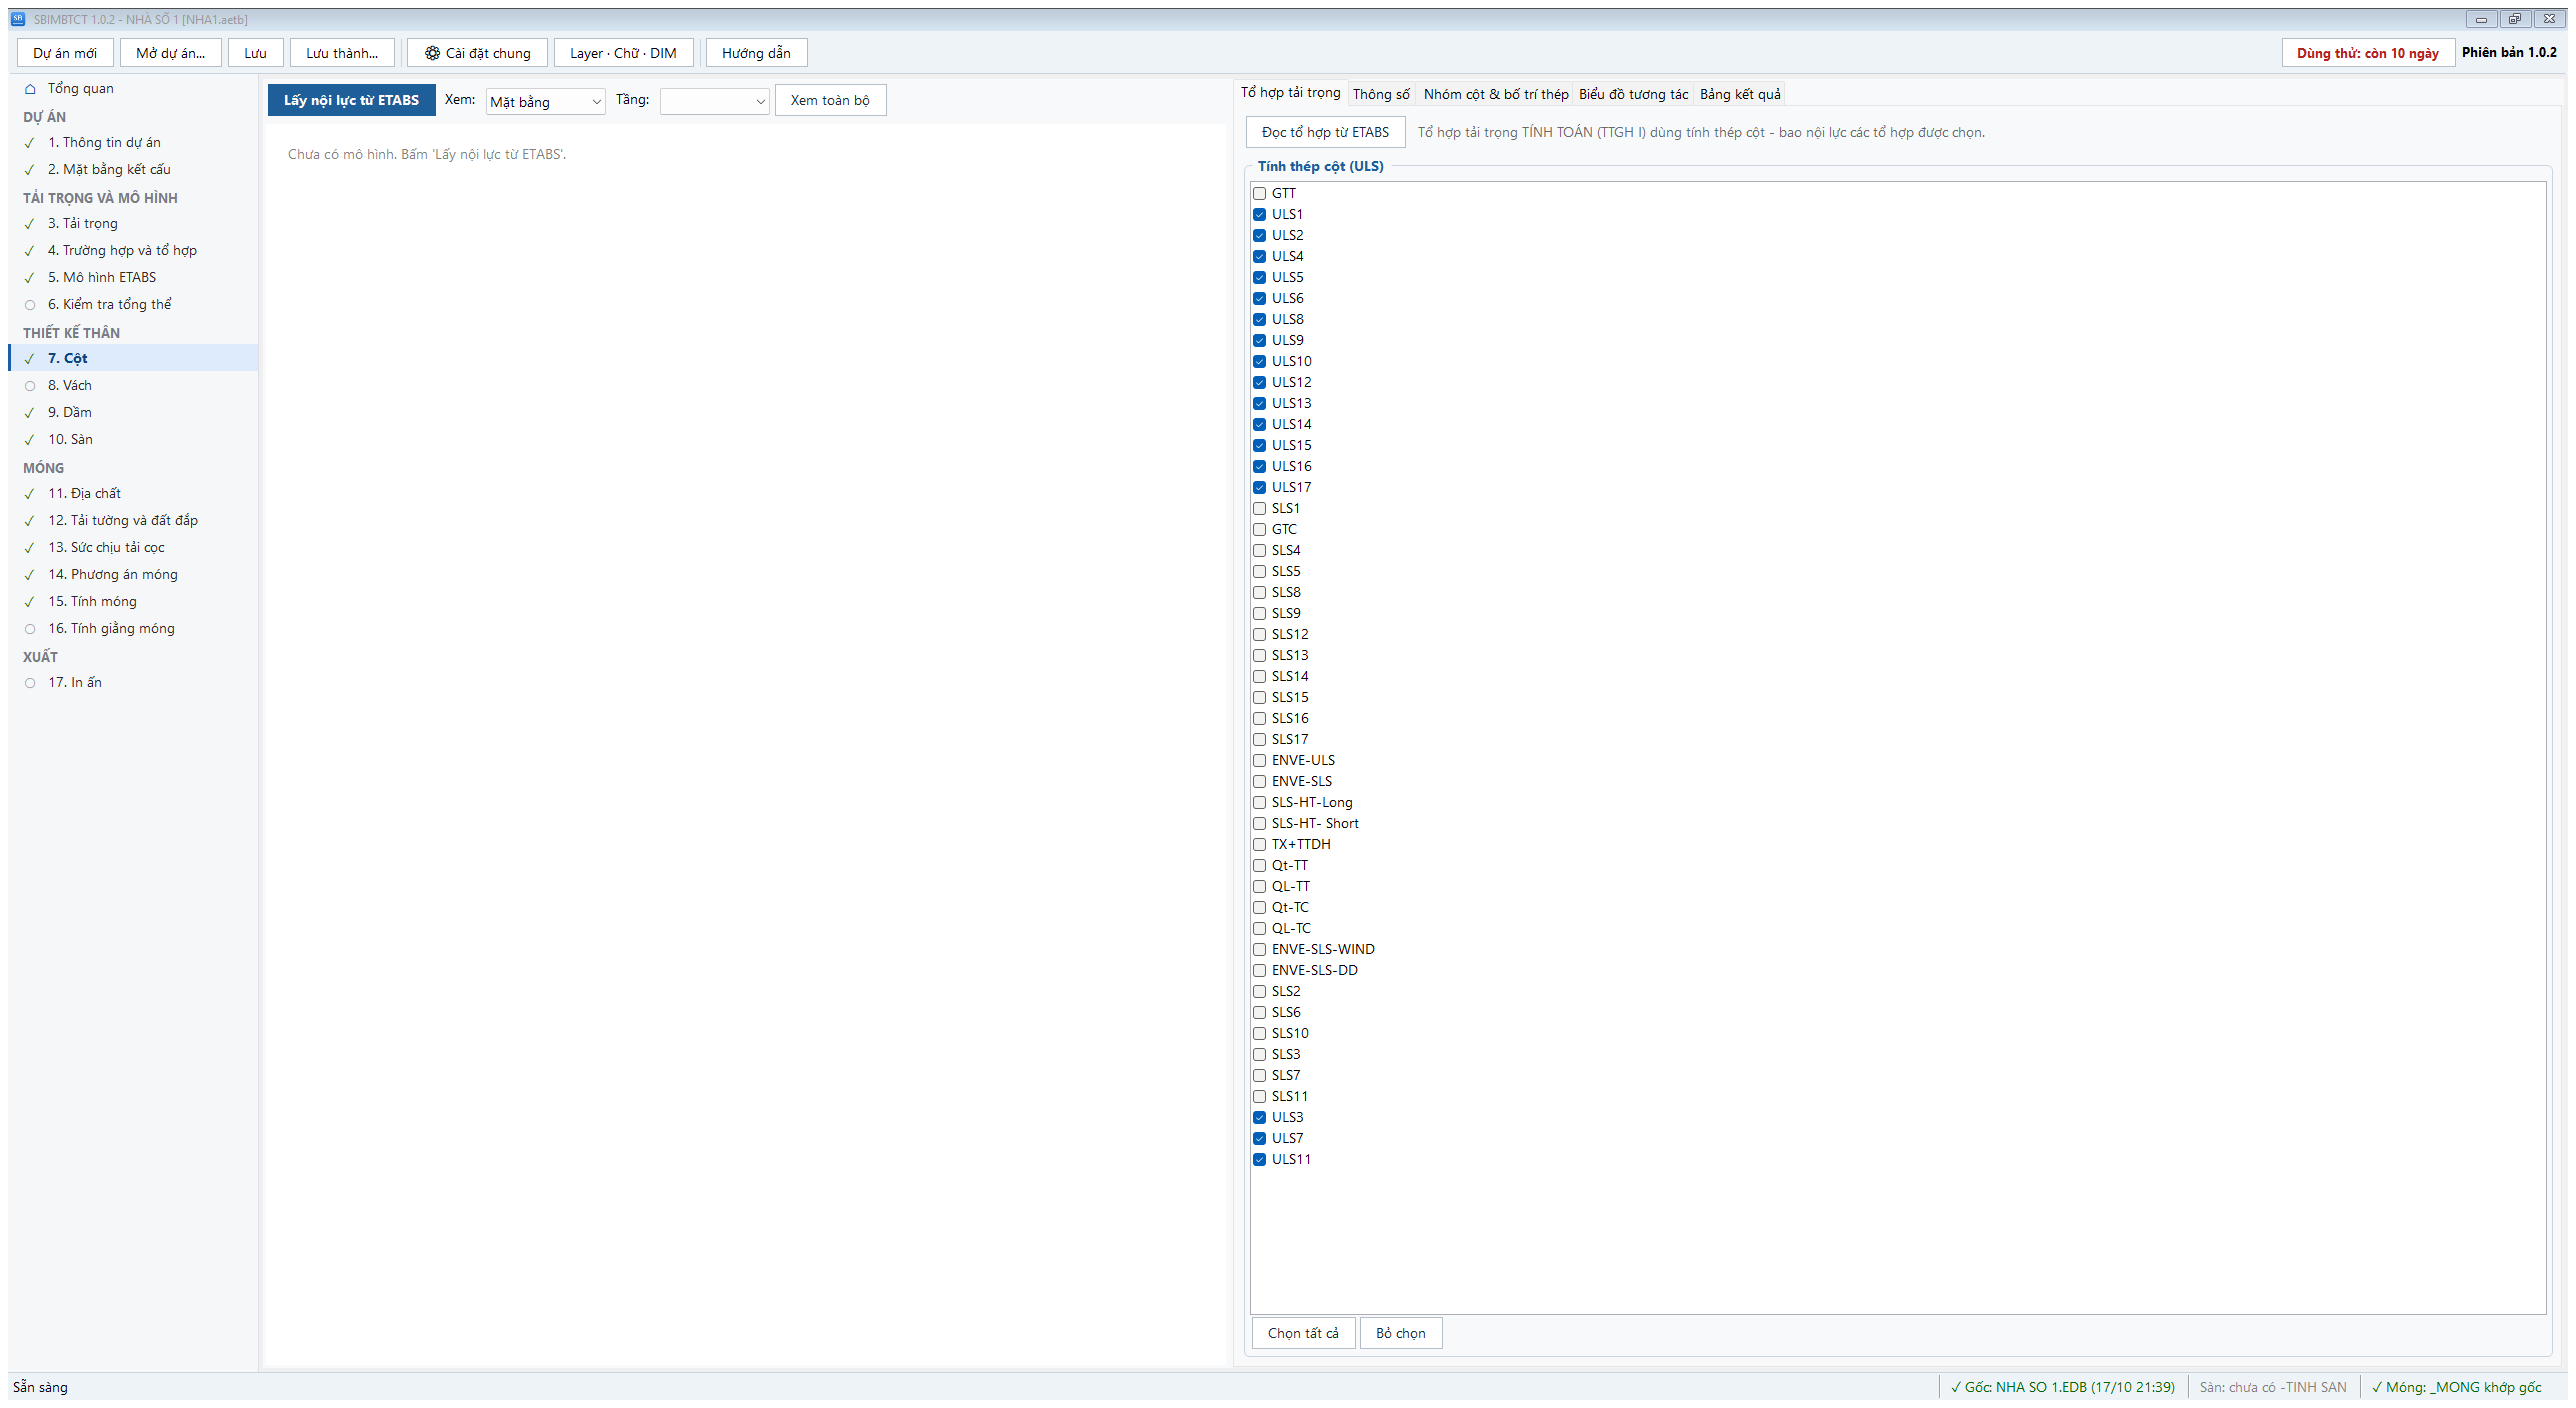The image size is (2576, 1408).
Task: Open the Xem Mặt bằng dropdown
Action: click(545, 102)
